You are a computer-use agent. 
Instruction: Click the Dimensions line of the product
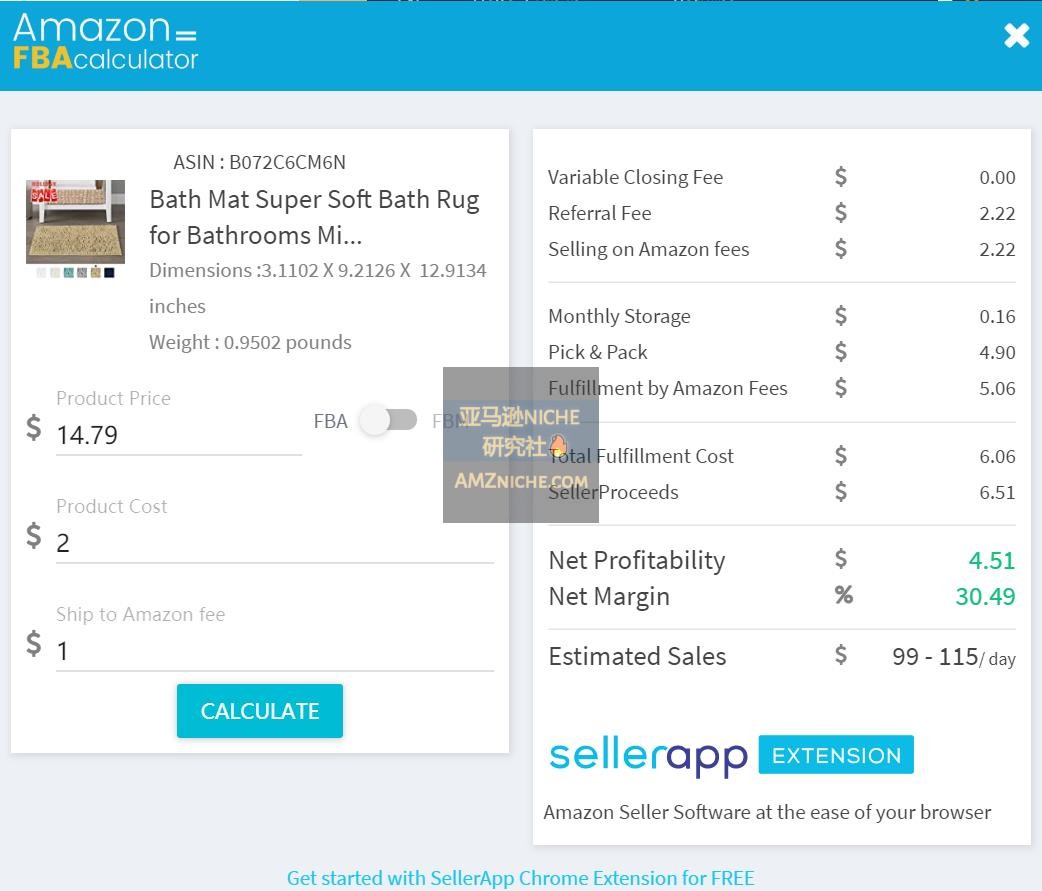tap(318, 288)
